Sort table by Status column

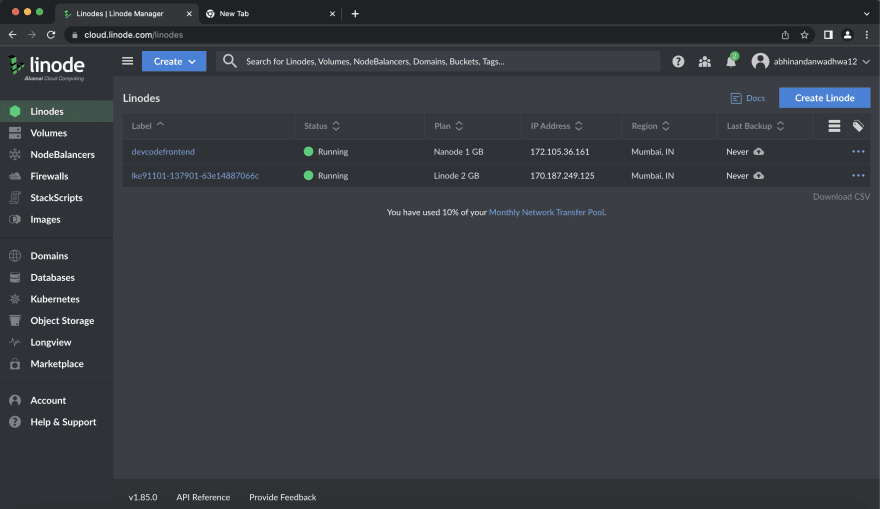click(x=322, y=126)
